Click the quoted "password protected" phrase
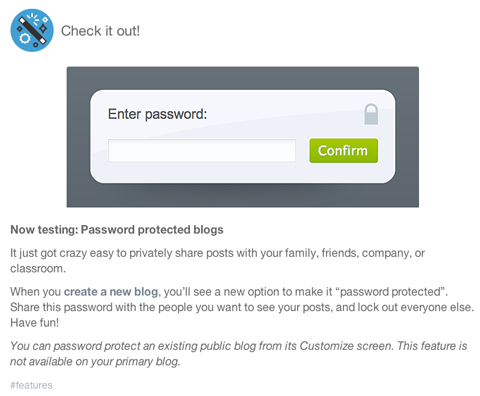Viewport: 480px width, 396px height. tap(391, 292)
